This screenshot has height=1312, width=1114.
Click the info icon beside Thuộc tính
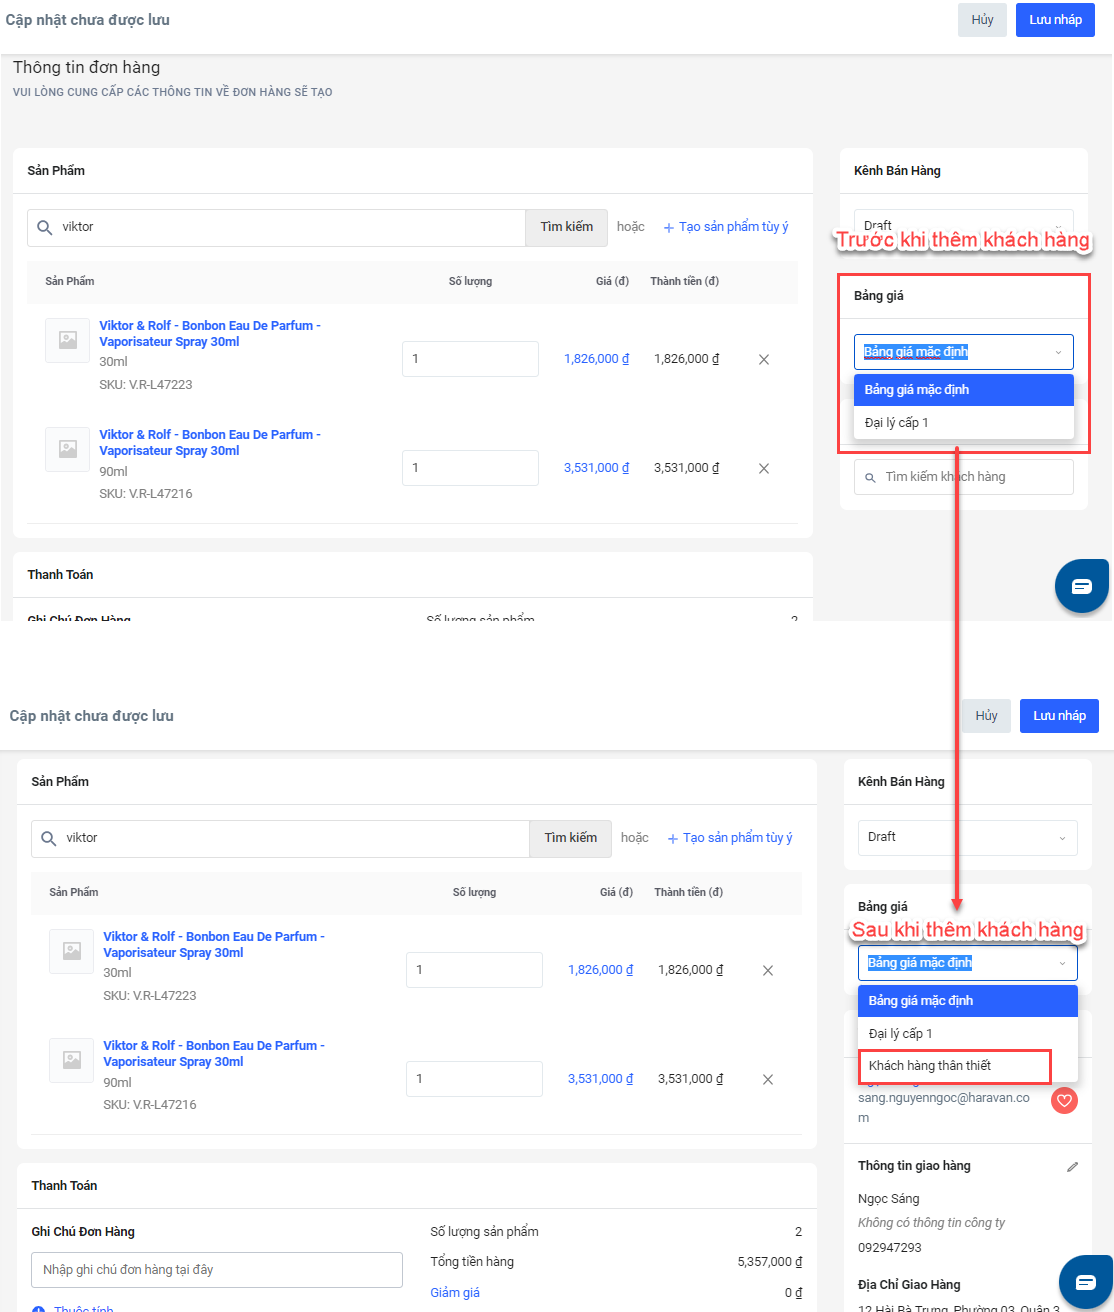[x=38, y=1309]
